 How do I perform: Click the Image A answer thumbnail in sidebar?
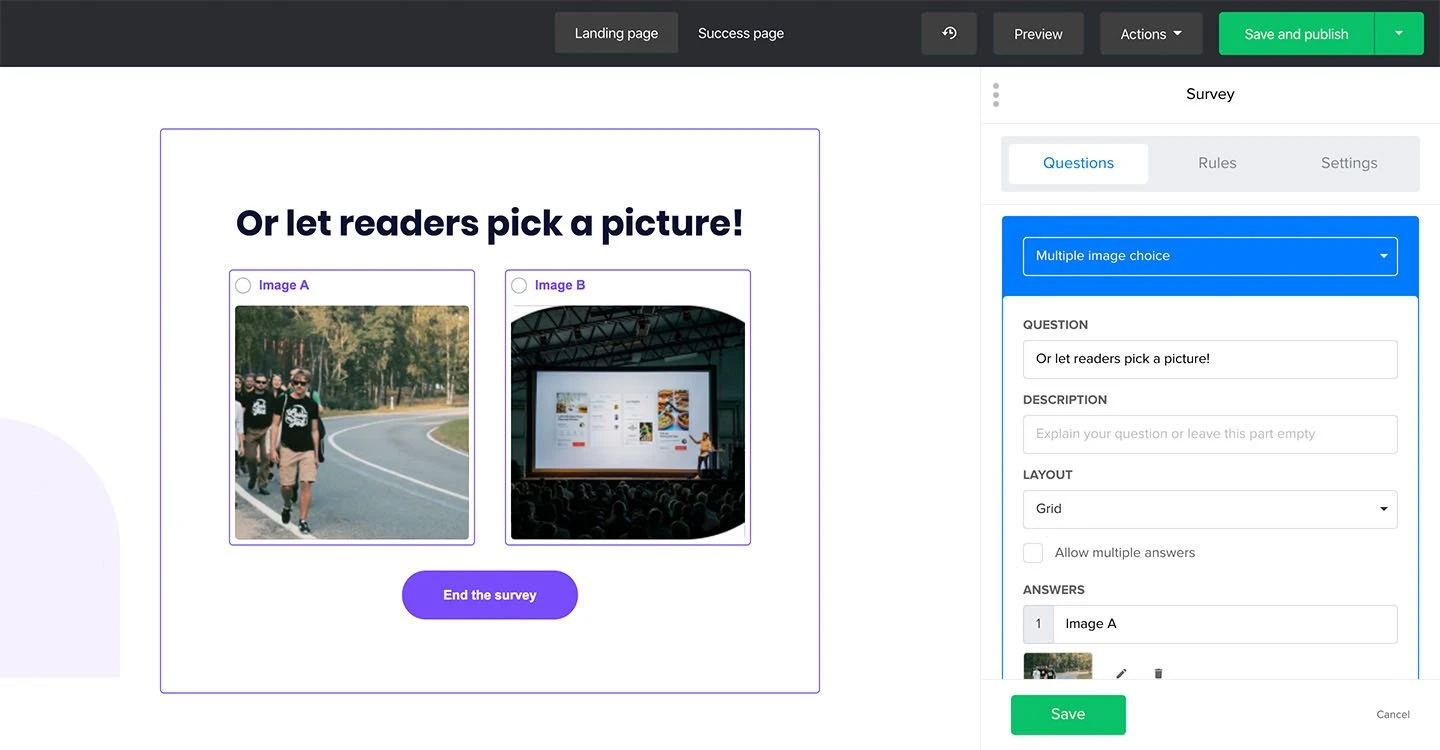click(1057, 667)
